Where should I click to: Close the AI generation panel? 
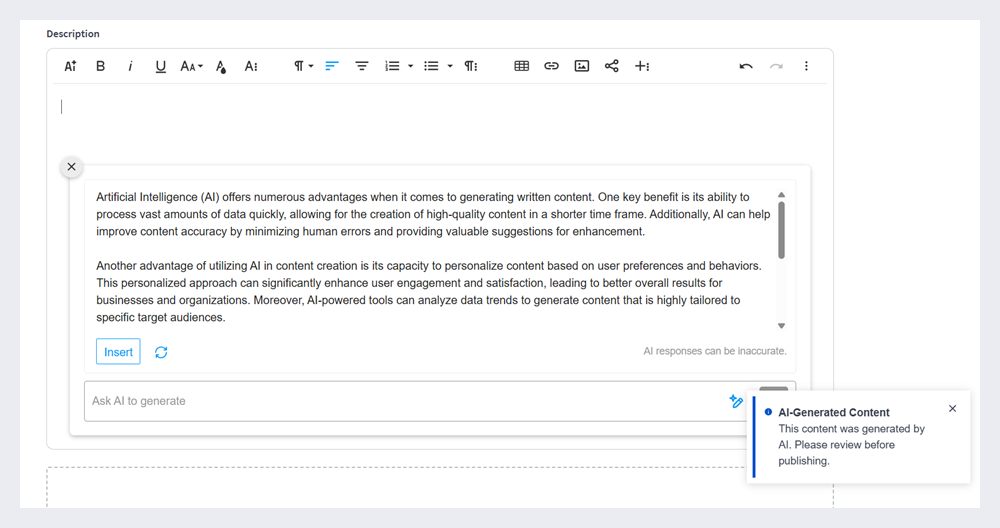(x=71, y=167)
